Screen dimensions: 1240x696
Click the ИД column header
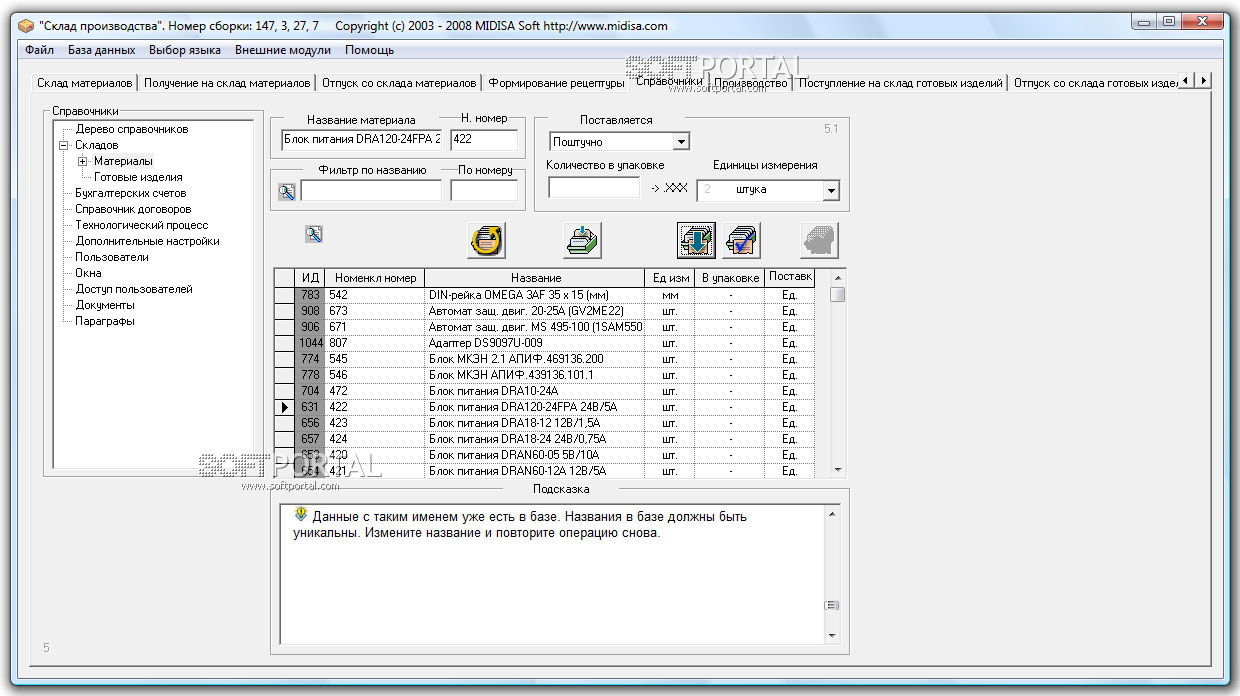coord(310,277)
